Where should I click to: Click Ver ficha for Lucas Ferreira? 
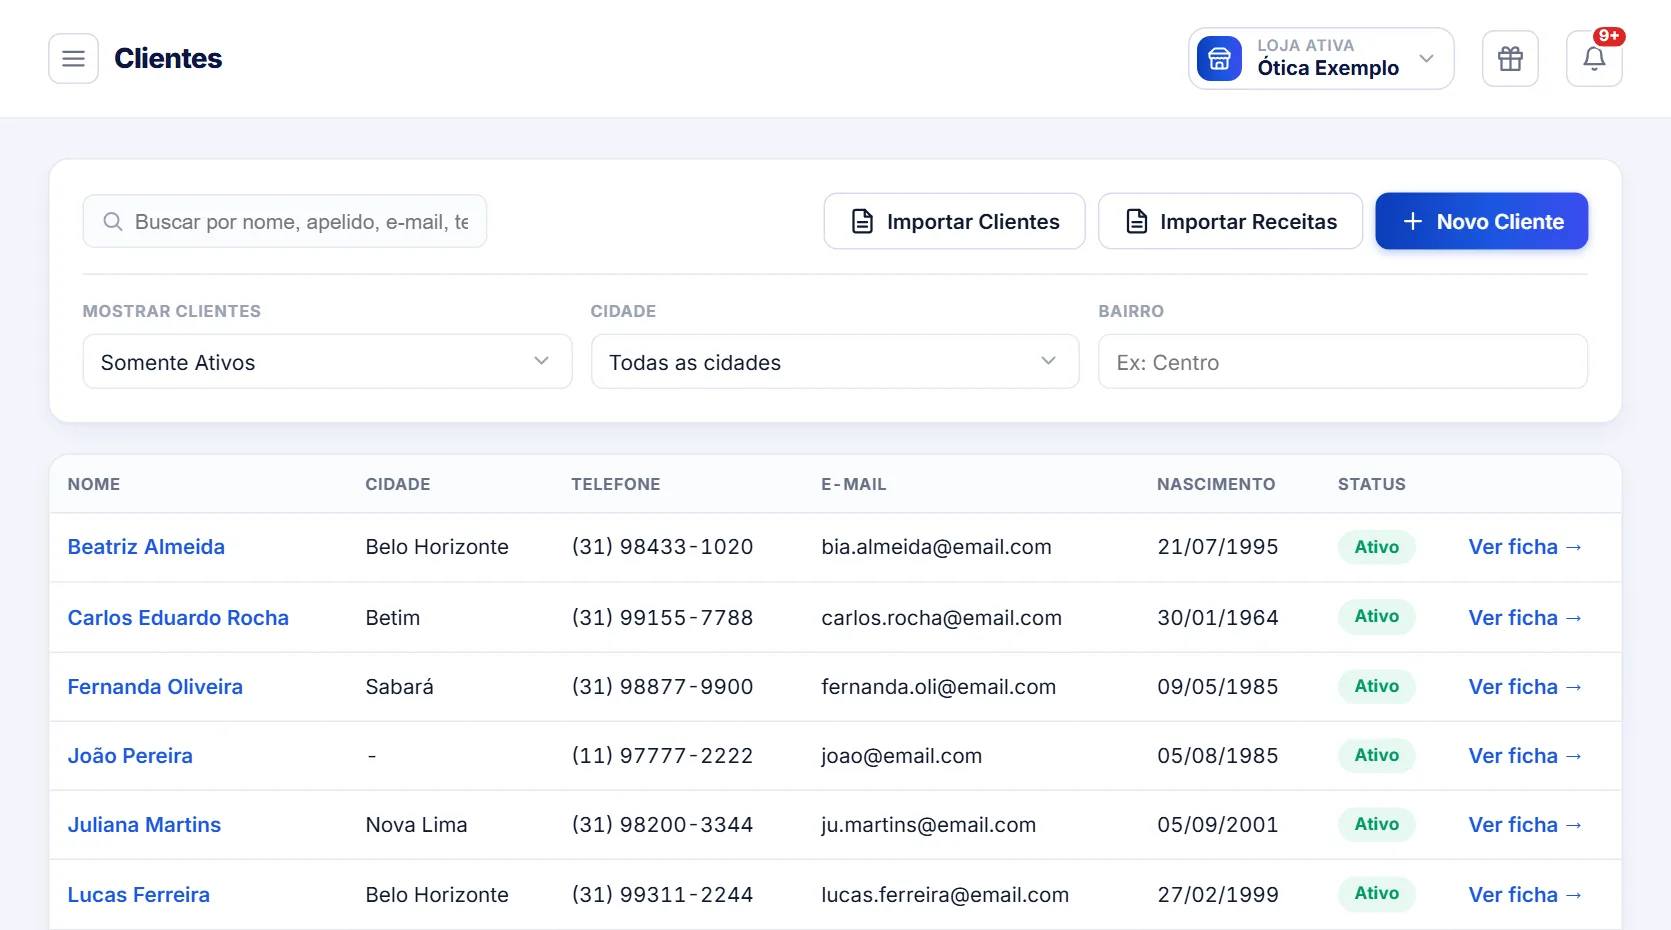pos(1525,895)
